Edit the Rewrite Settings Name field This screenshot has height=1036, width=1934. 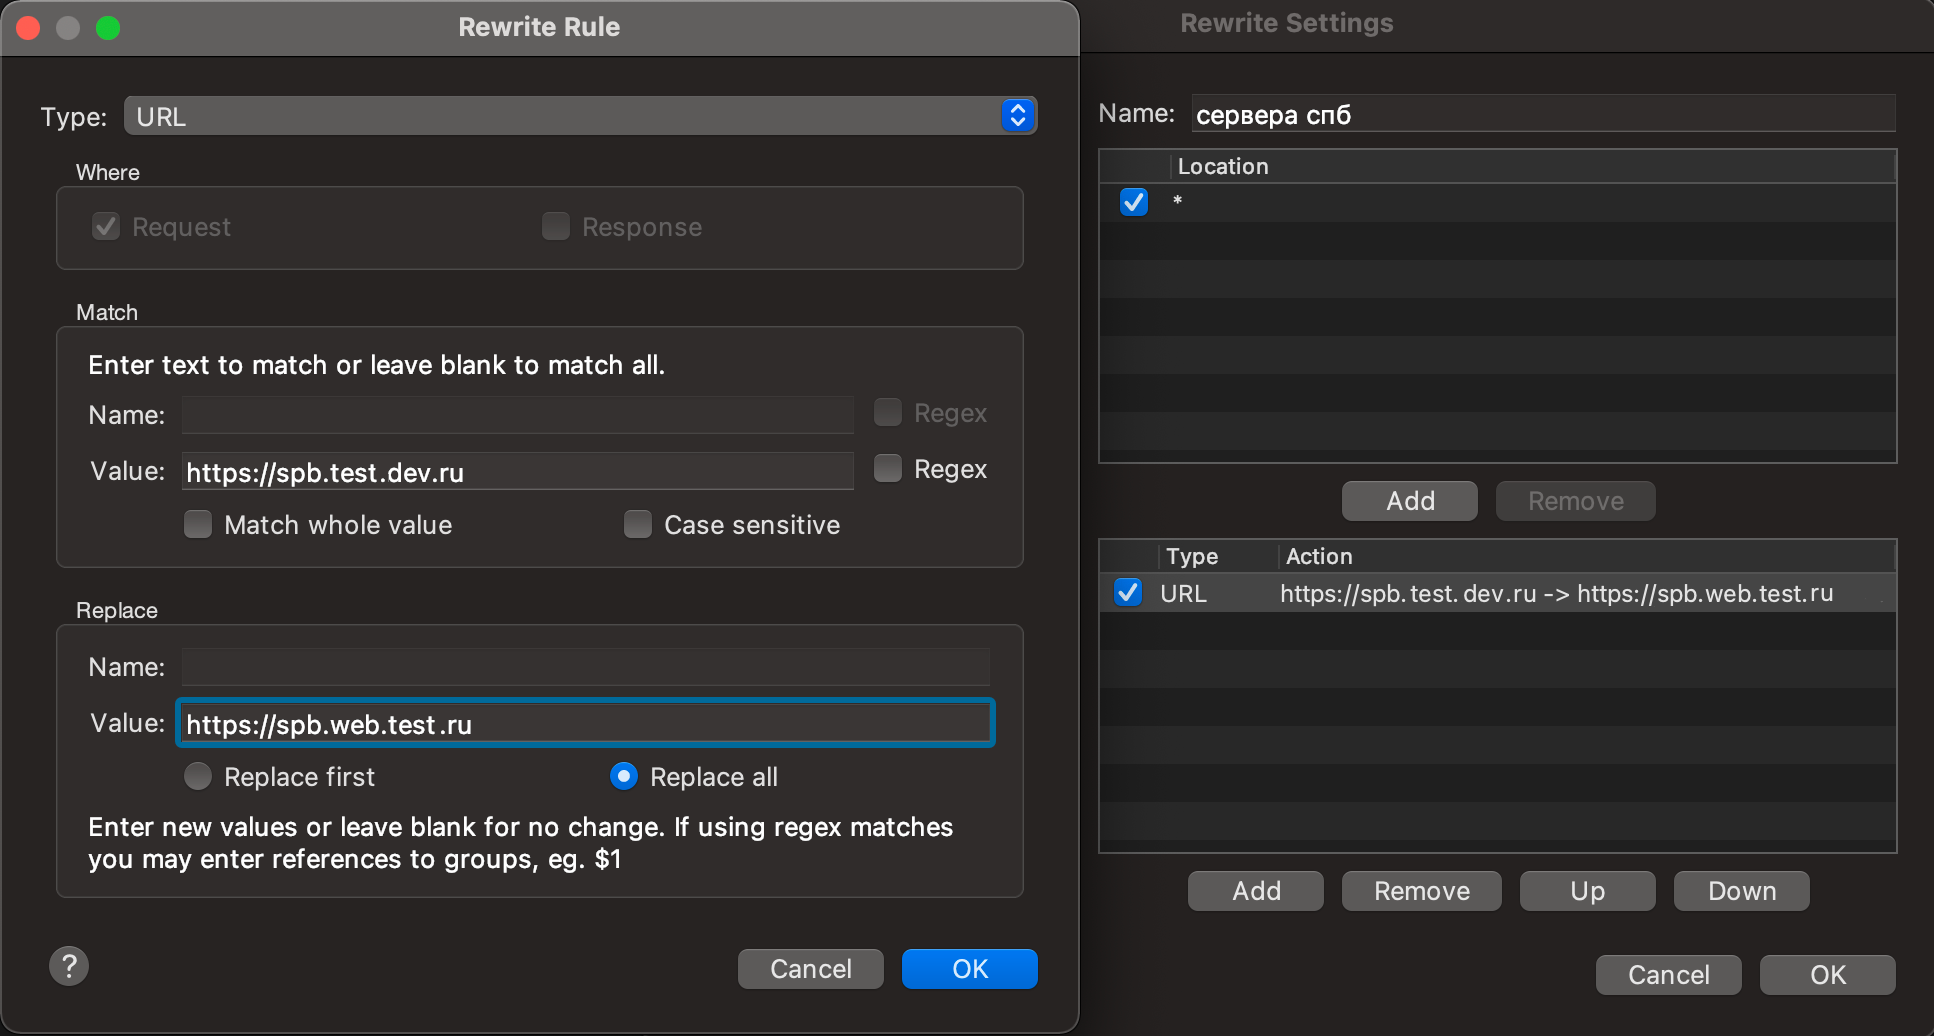[1544, 114]
